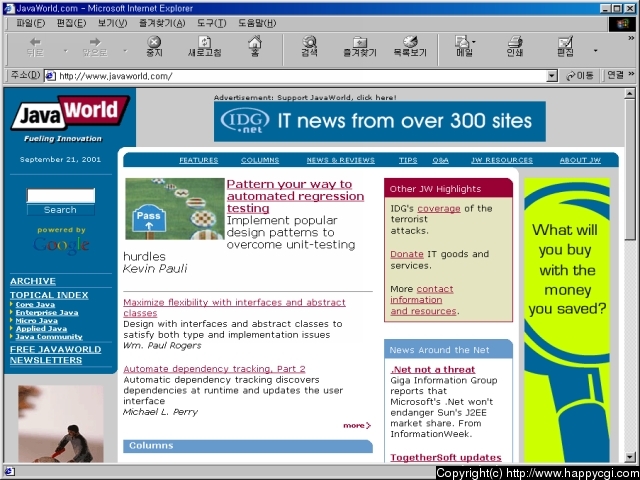Click the Mail toolbar icon
The image size is (640, 480).
click(x=463, y=47)
